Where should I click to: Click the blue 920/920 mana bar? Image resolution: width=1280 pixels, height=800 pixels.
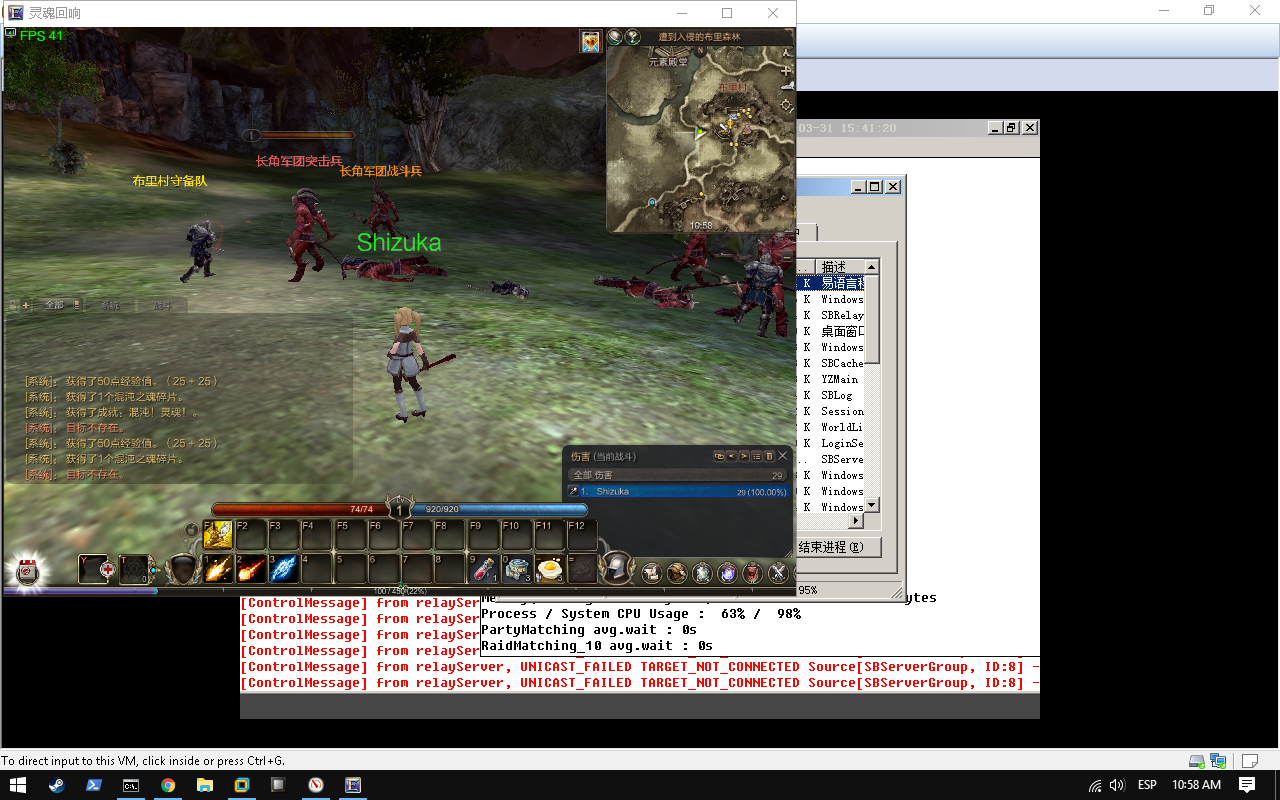click(500, 509)
